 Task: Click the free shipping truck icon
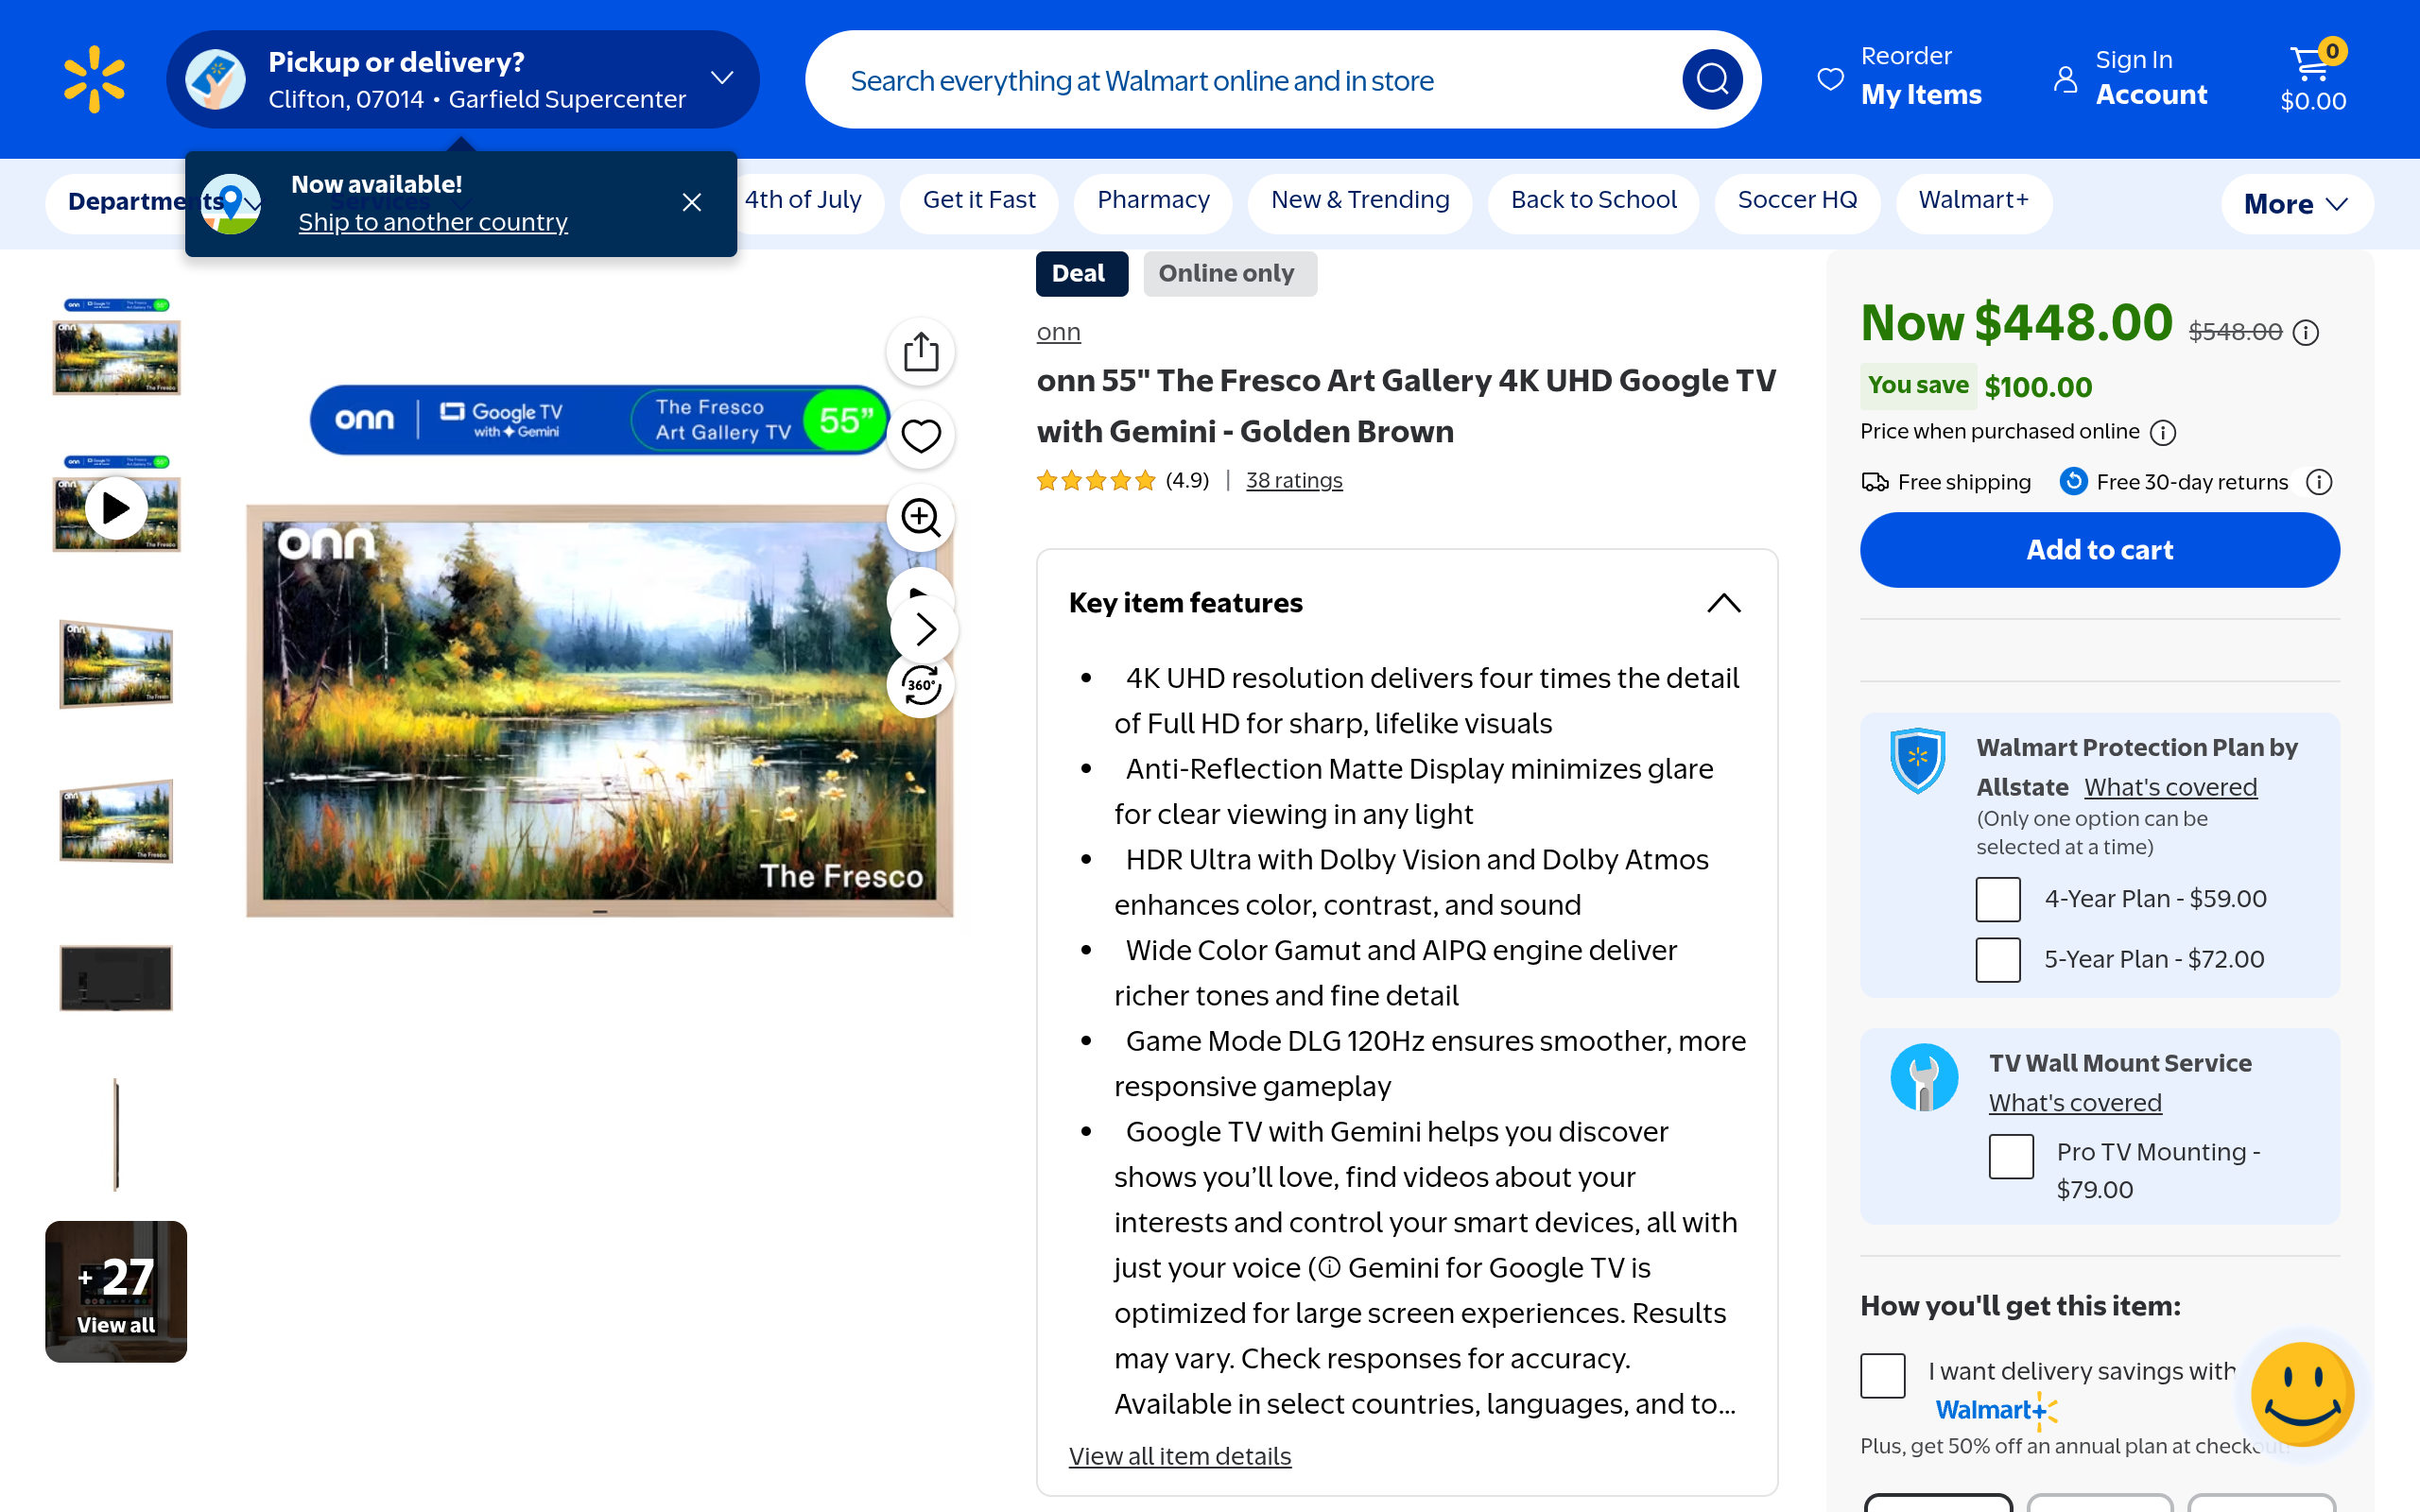(x=1875, y=483)
